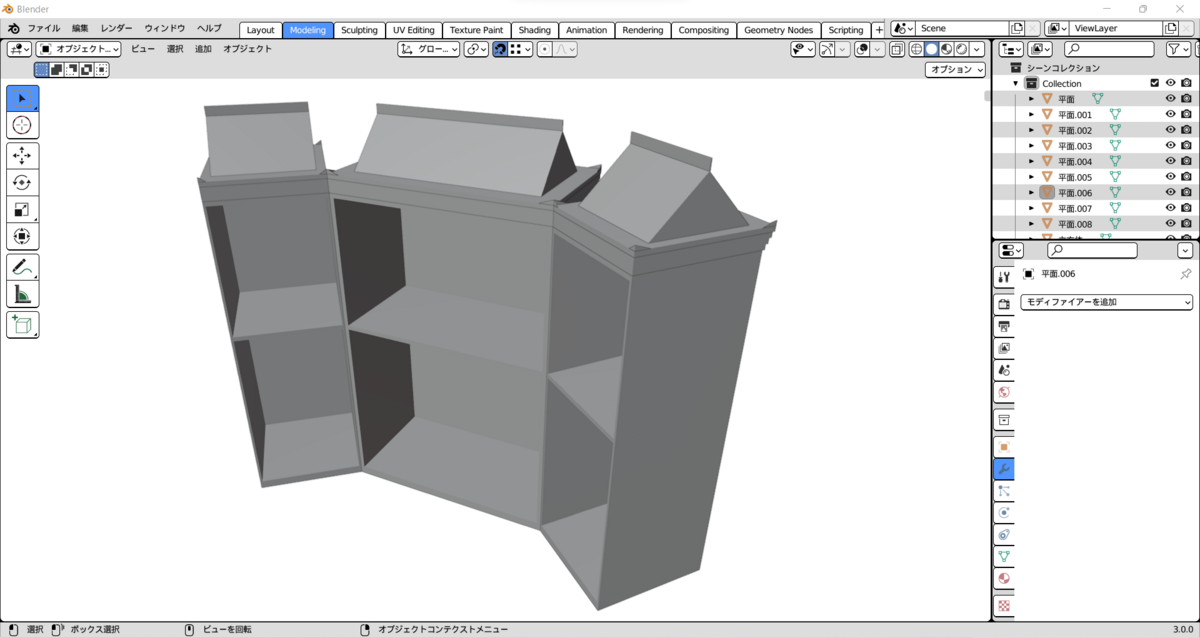
Task: Activate the 3D Cursor tool
Action: click(22, 125)
